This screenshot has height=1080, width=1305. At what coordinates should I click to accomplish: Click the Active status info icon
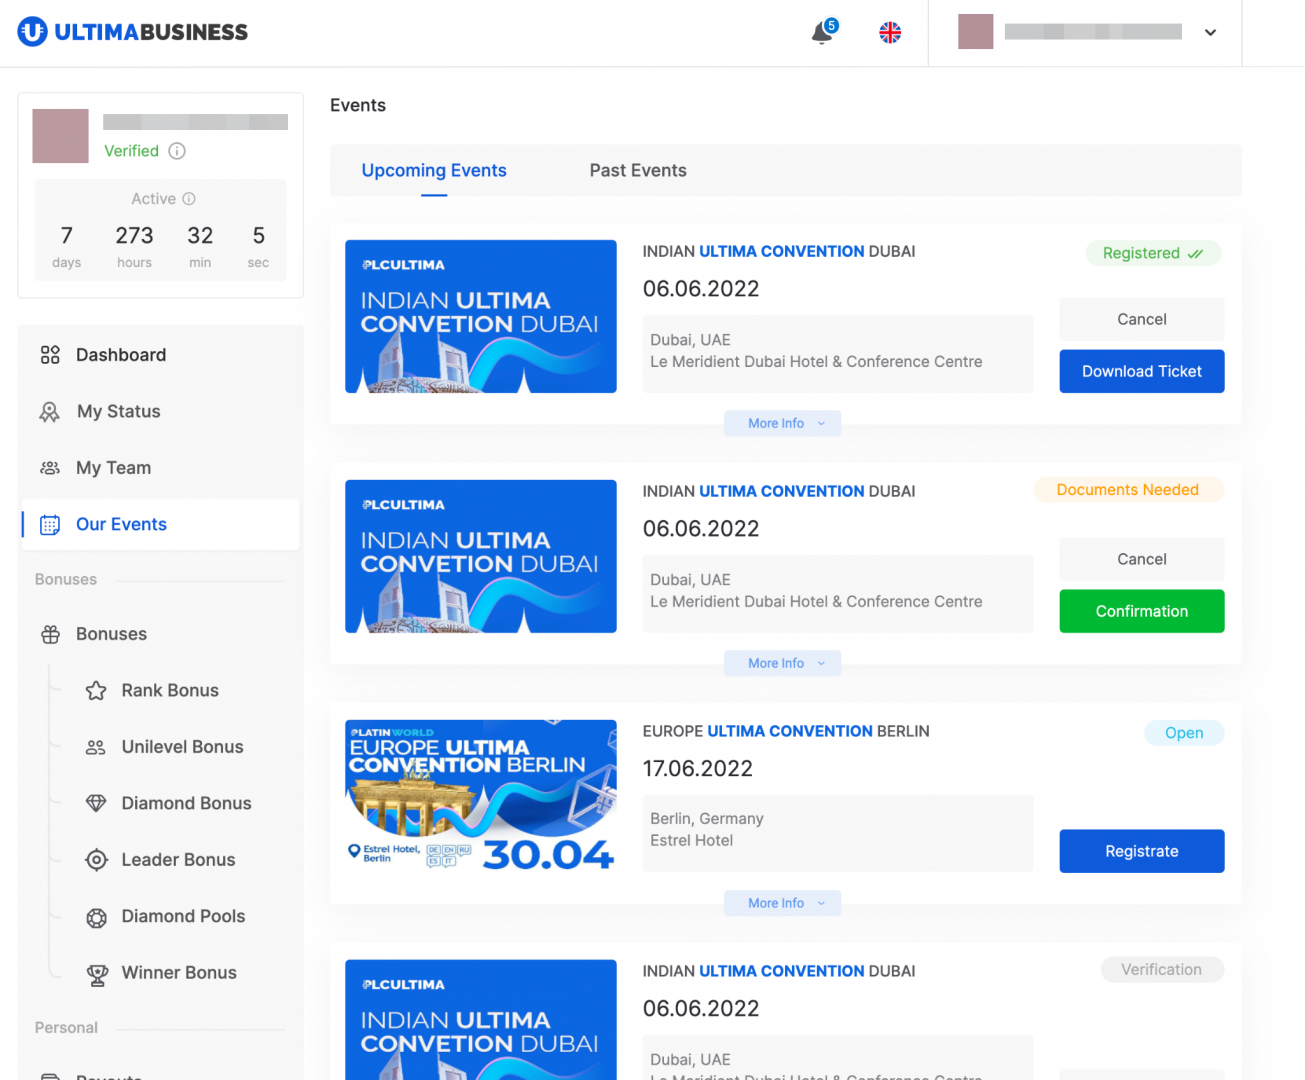pyautogui.click(x=189, y=199)
